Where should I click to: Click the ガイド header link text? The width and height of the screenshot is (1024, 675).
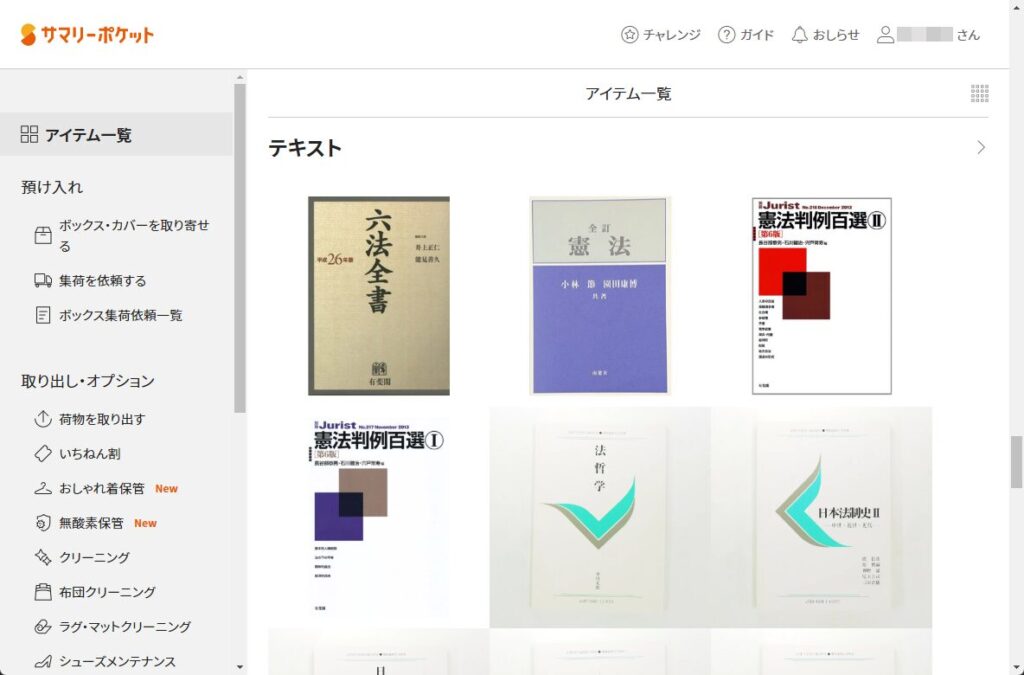[x=756, y=35]
